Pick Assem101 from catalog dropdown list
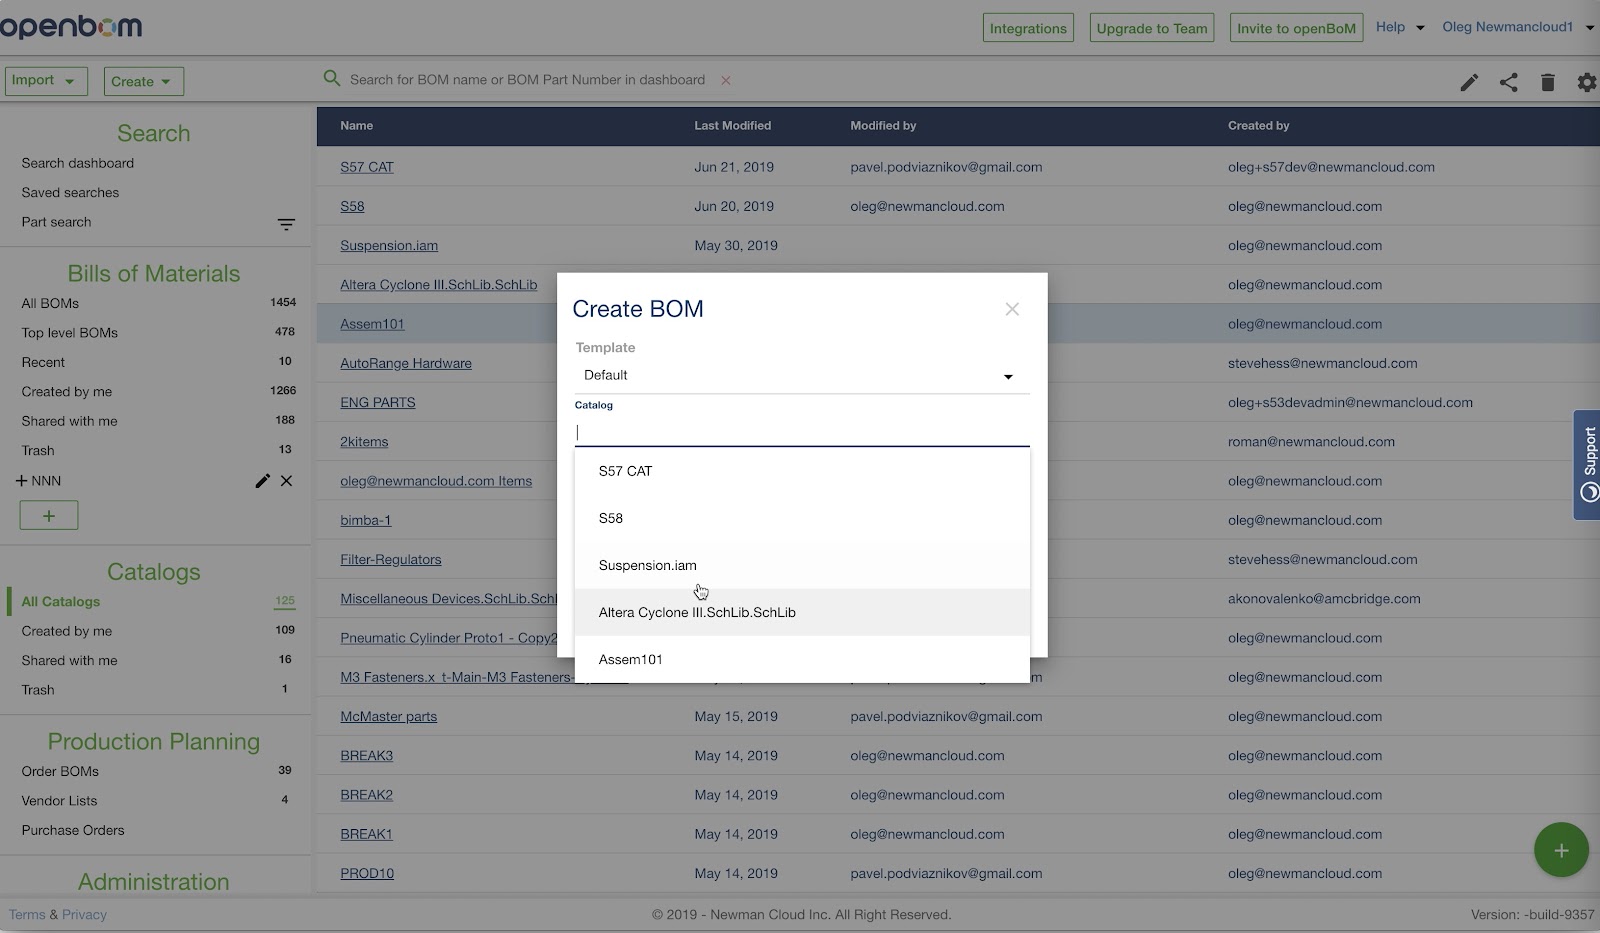This screenshot has width=1600, height=933. coord(802,659)
